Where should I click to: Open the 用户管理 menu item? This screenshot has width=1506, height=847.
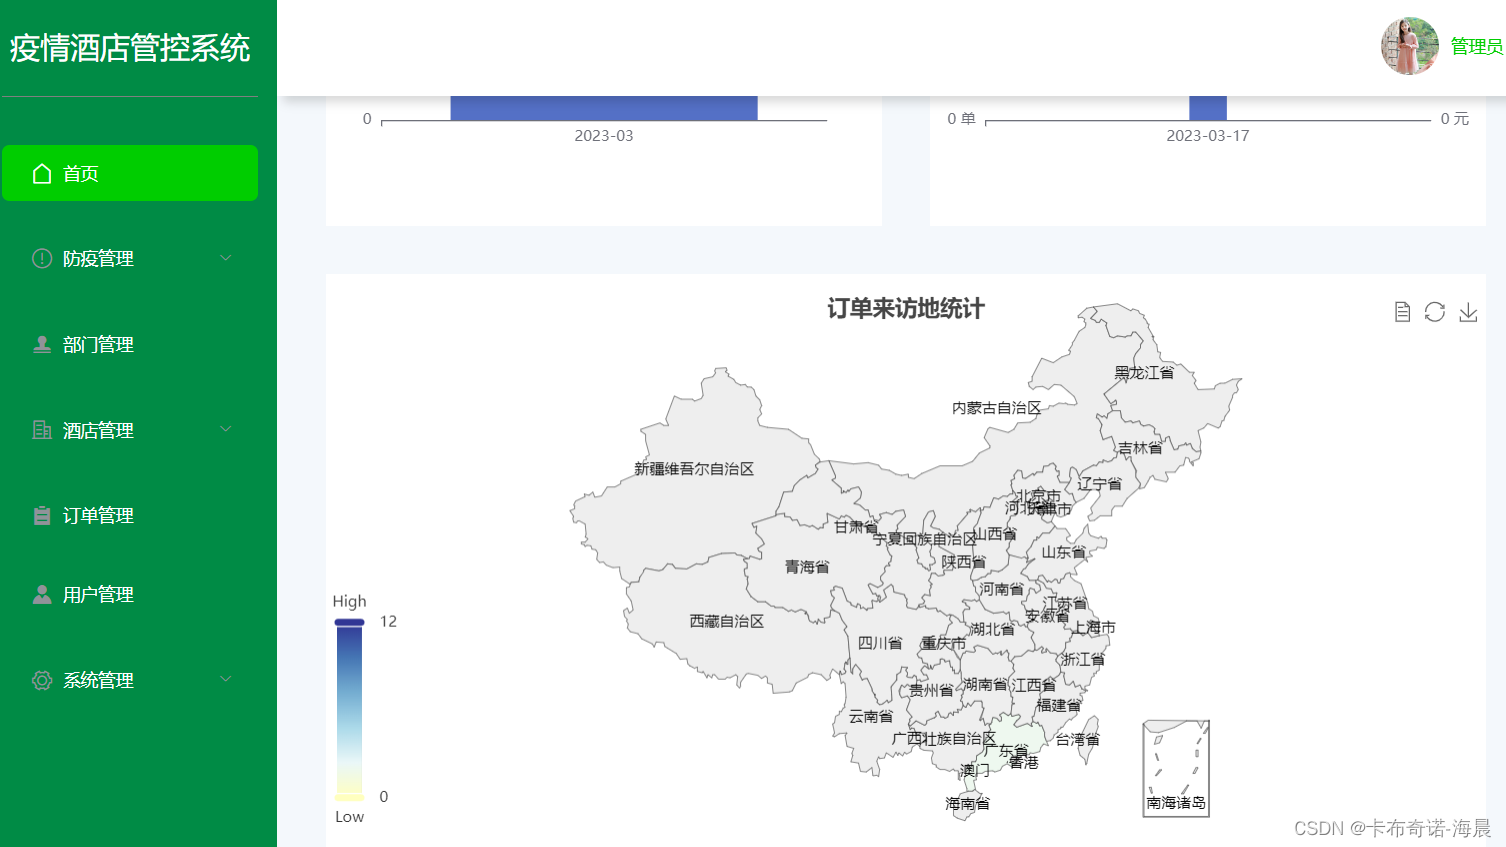(98, 594)
